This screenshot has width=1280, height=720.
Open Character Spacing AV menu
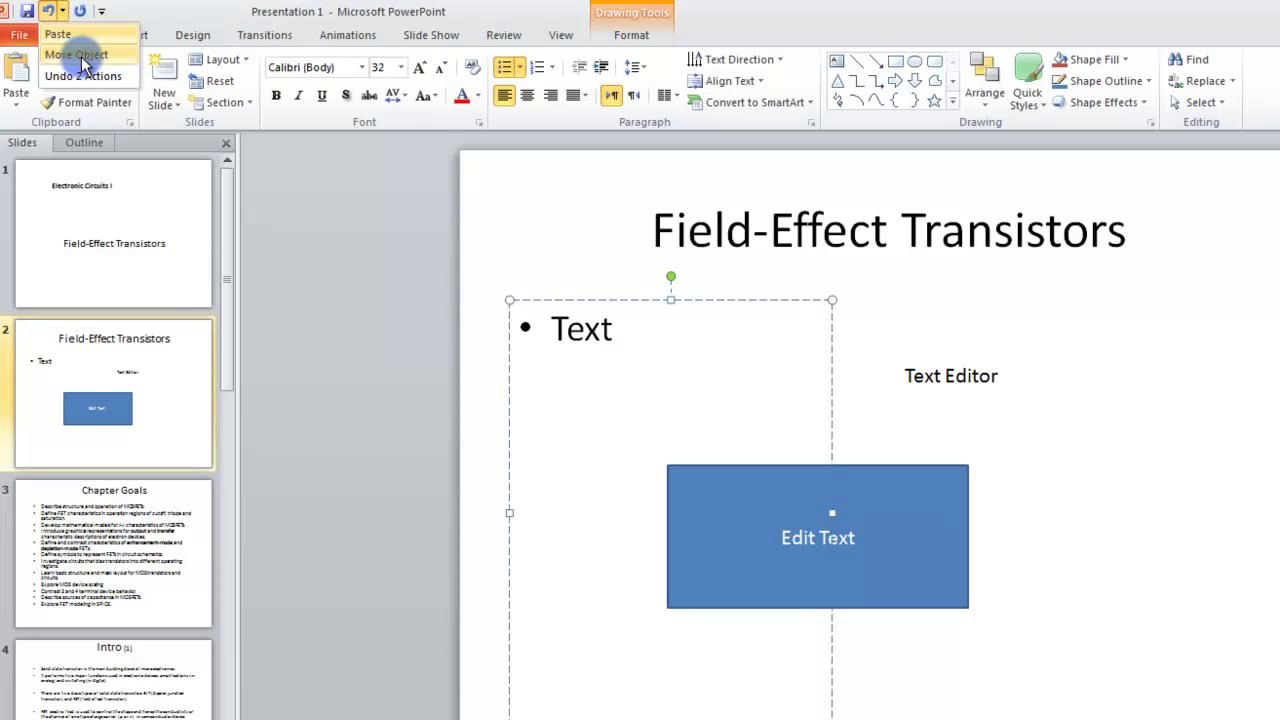click(396, 96)
